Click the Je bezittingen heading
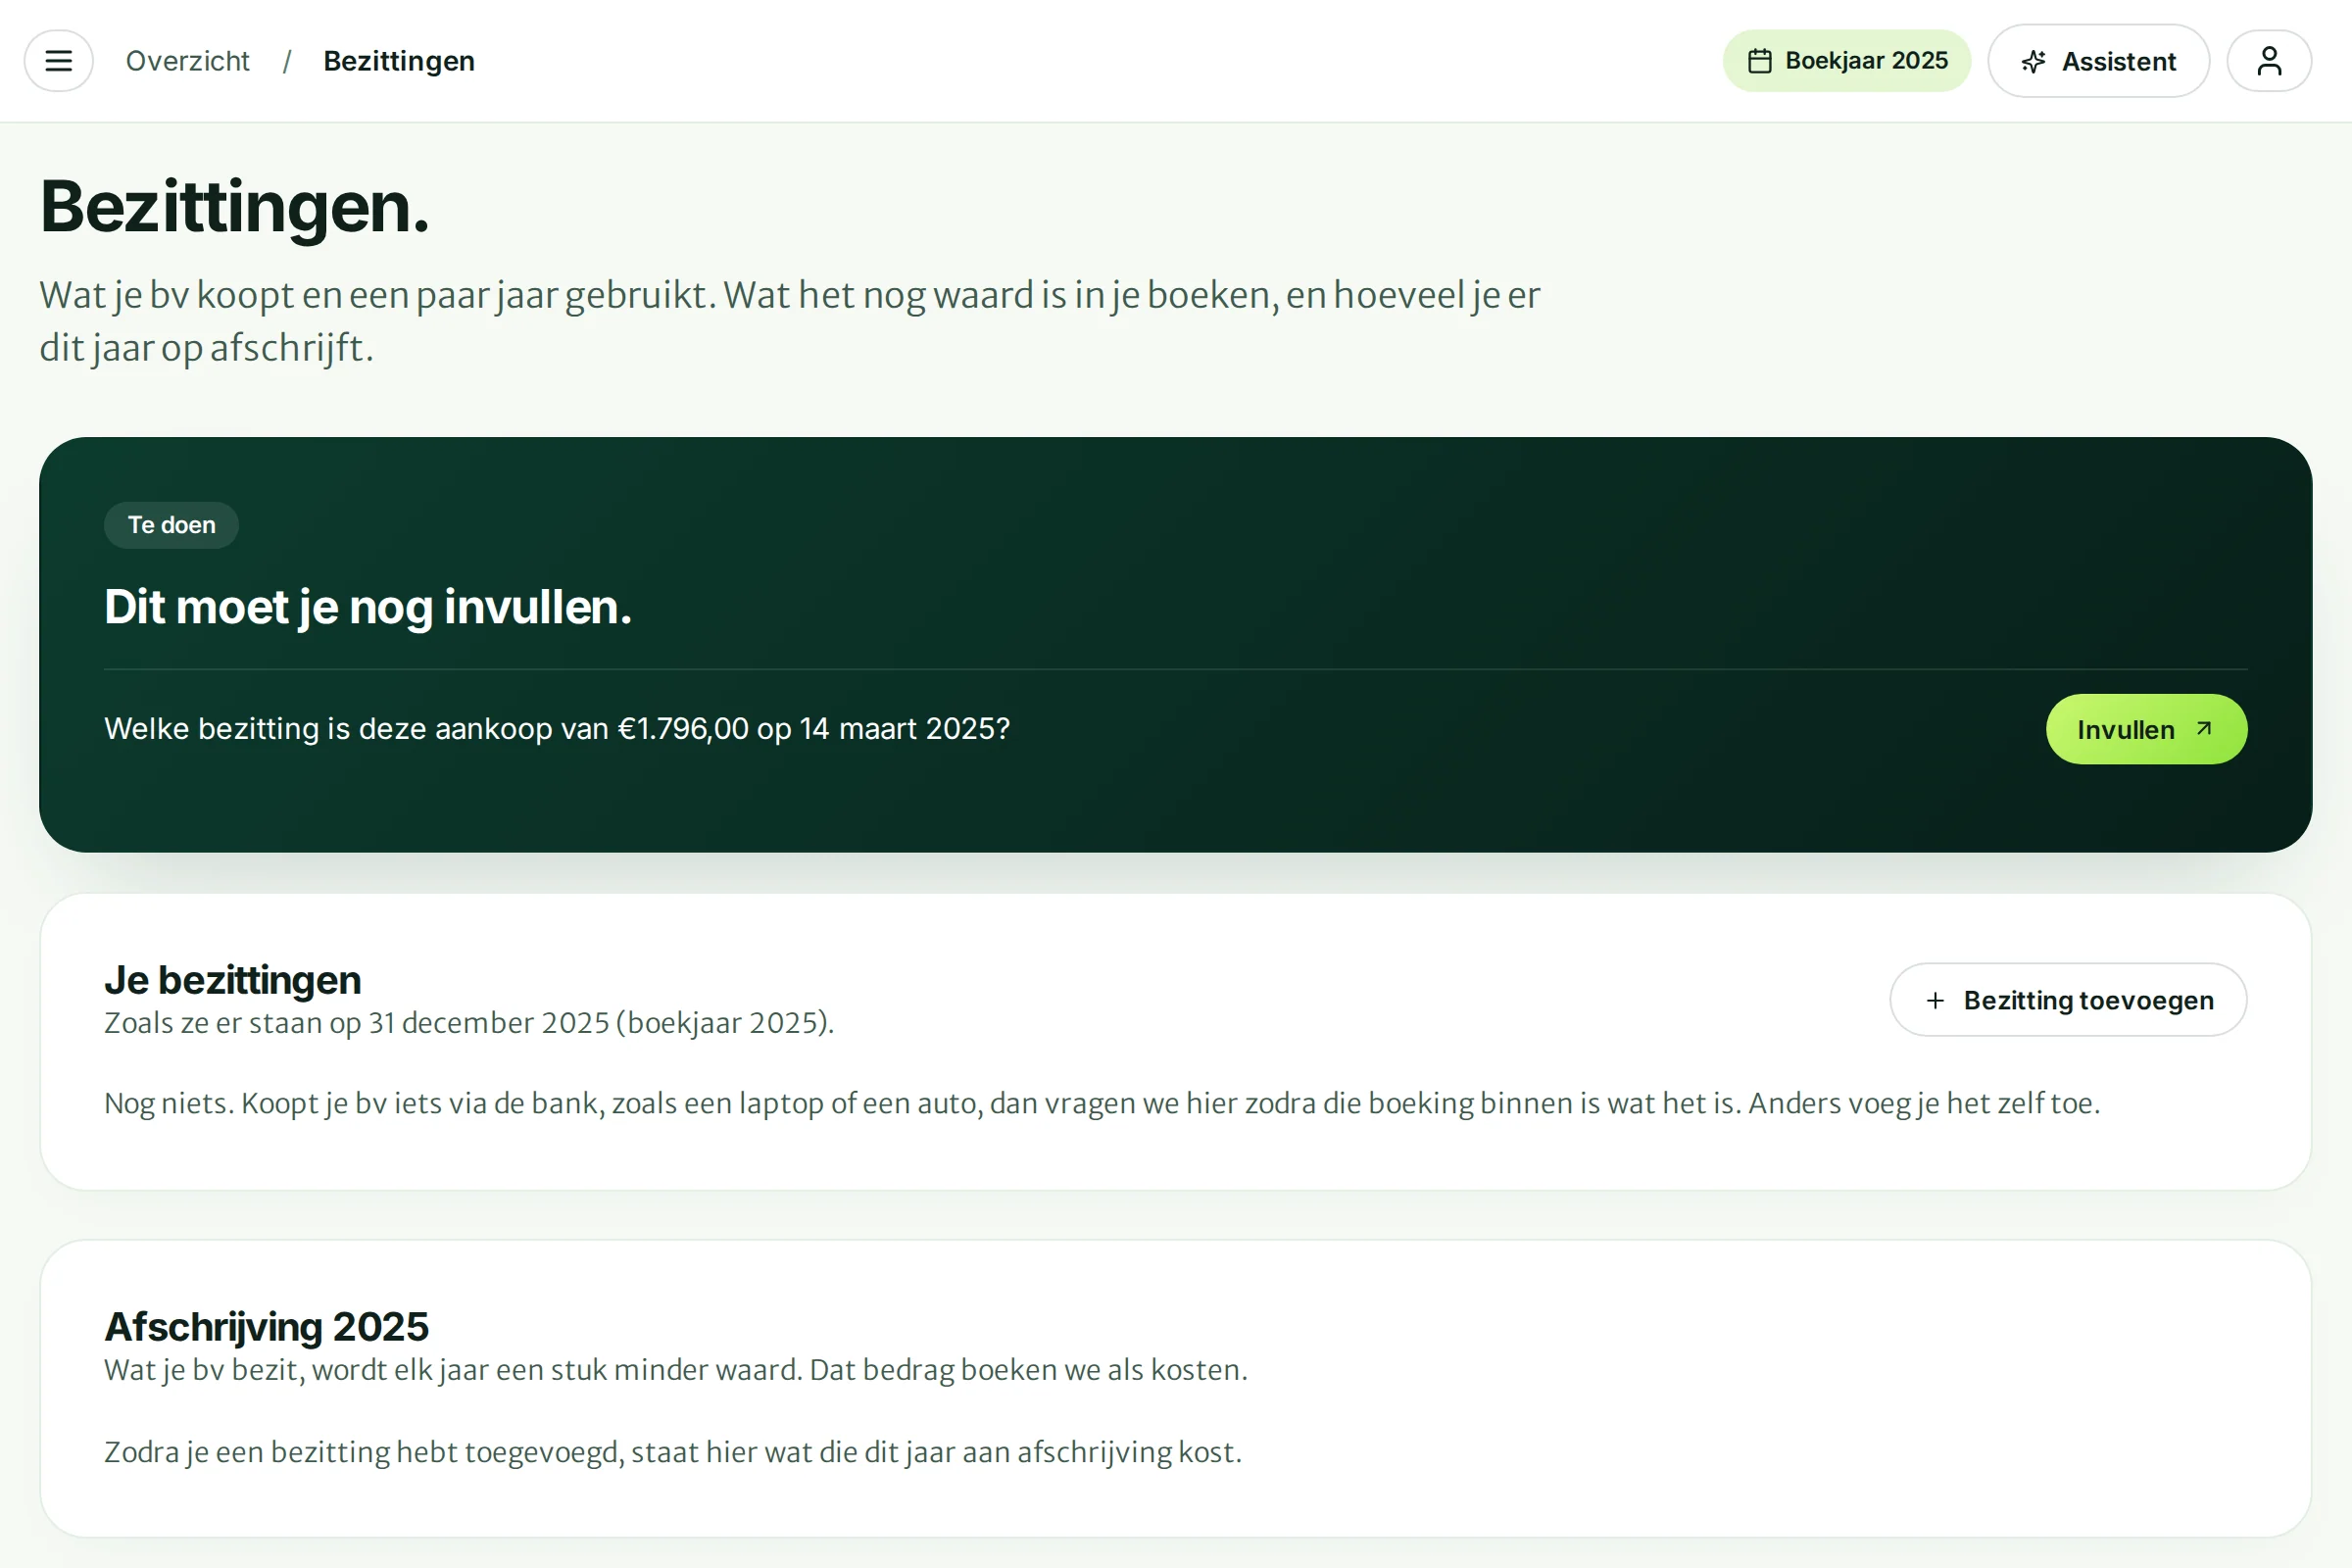This screenshot has width=2352, height=1568. coord(232,980)
